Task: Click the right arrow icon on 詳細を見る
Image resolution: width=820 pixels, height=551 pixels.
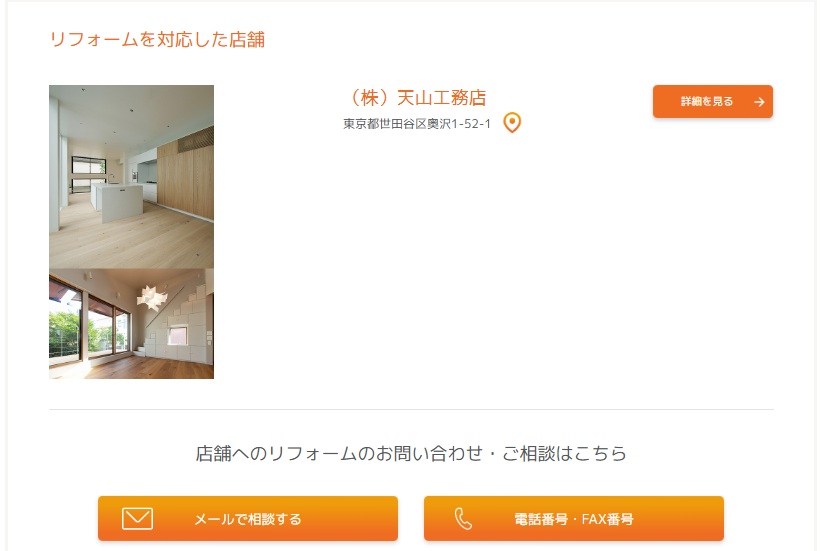Action: coord(759,102)
